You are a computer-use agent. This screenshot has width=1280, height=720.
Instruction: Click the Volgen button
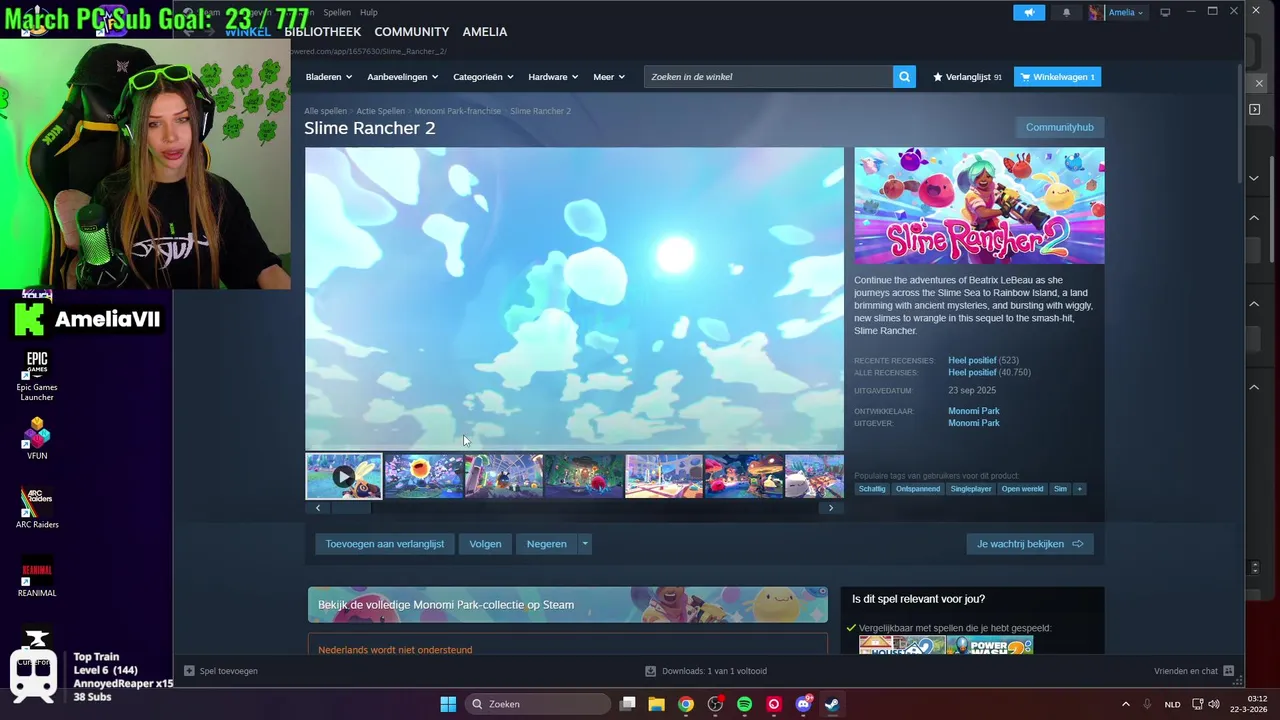click(485, 544)
